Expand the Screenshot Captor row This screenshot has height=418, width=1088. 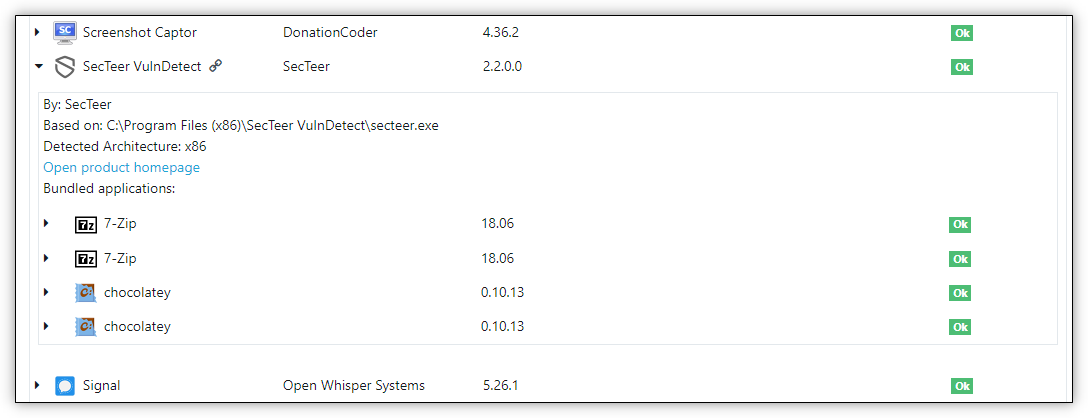coord(37,32)
